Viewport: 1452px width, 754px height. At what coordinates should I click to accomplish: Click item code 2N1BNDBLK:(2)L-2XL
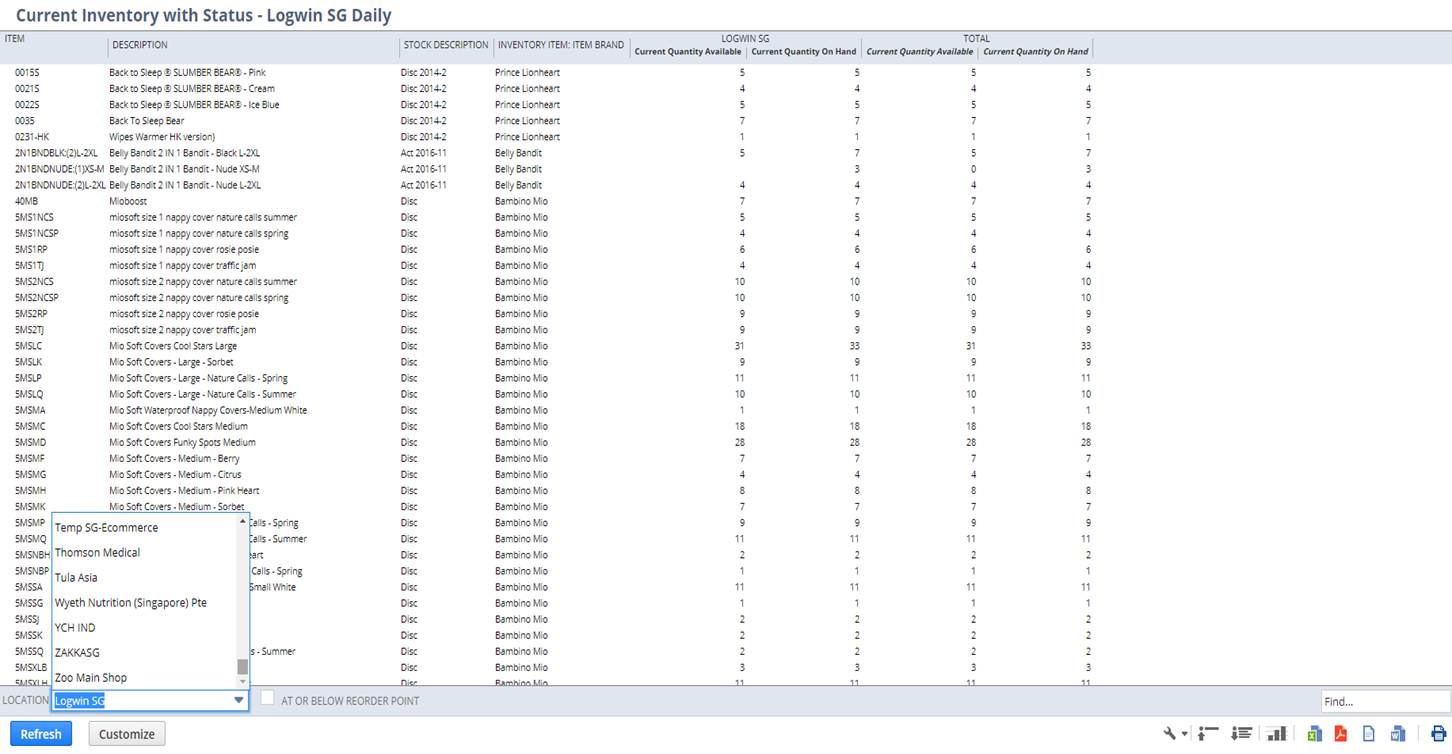[56, 153]
